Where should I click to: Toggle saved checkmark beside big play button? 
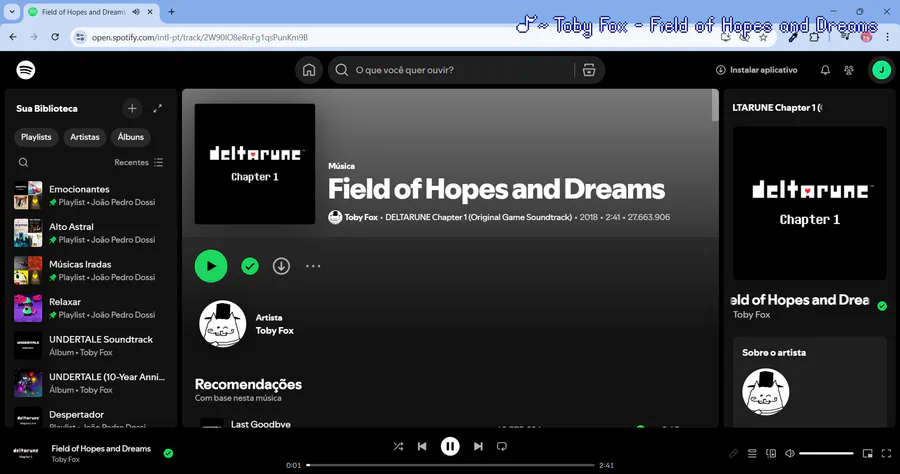click(250, 266)
